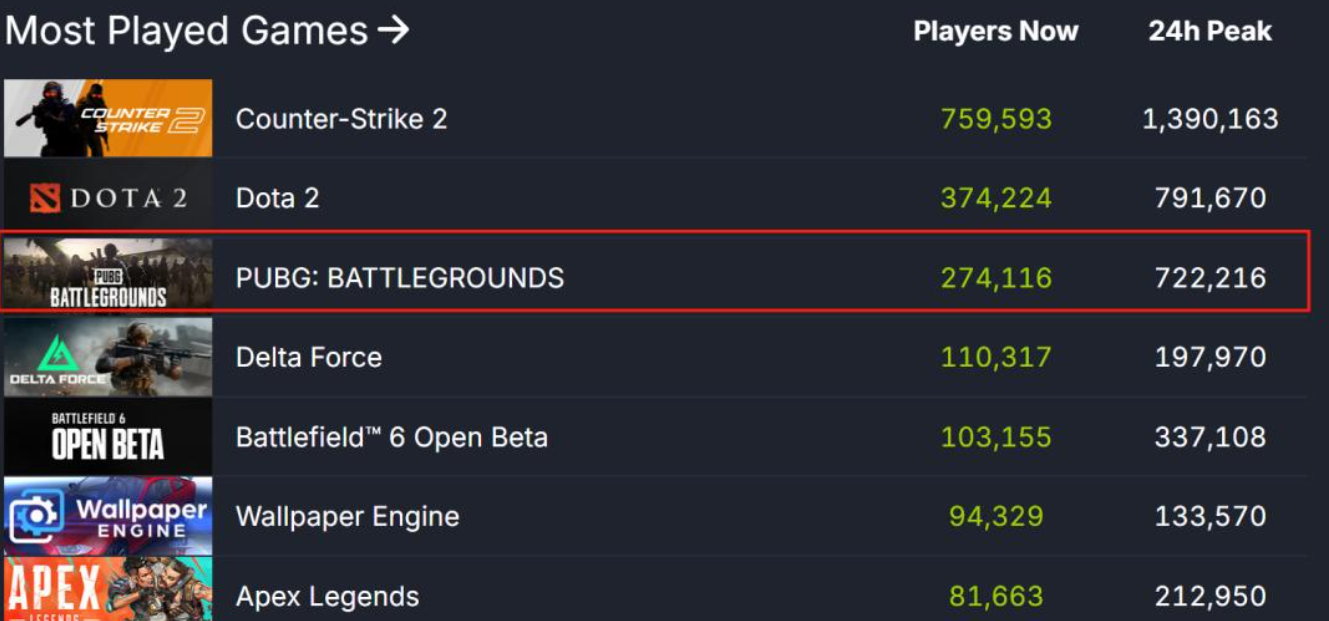
Task: Open the Counter-Strike 2 game thumbnail
Action: [108, 118]
